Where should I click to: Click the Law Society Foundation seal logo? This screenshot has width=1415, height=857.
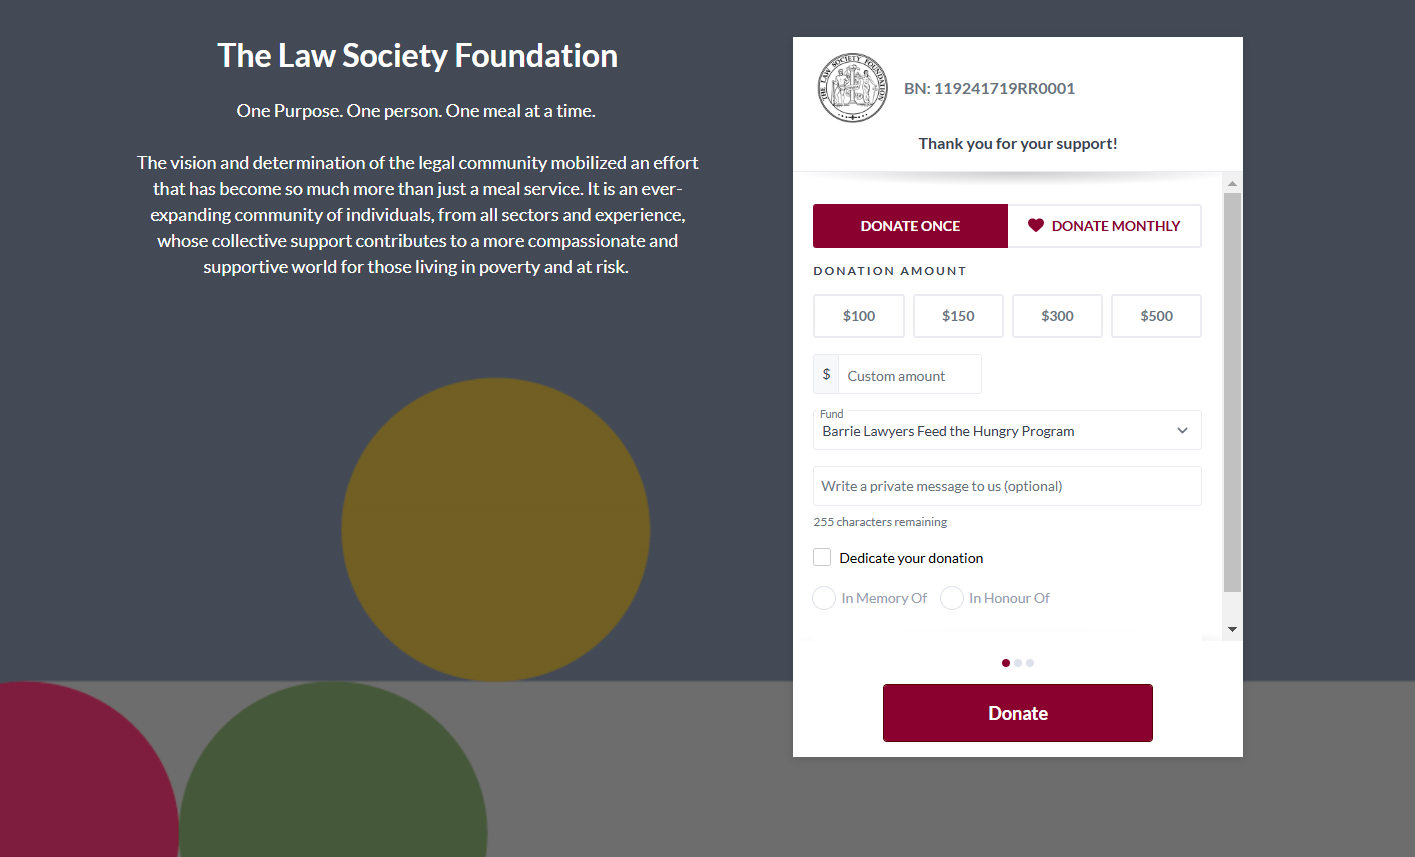[852, 89]
